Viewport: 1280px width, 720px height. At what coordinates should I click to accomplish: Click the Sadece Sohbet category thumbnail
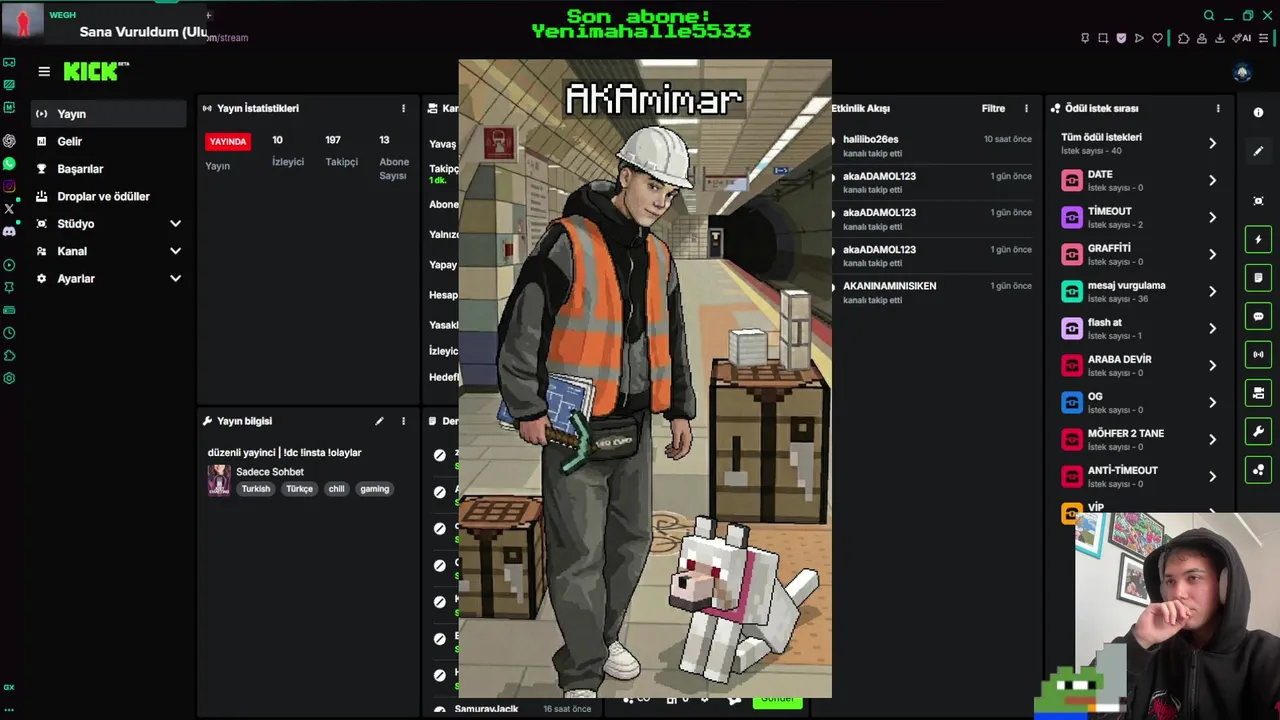(x=219, y=480)
